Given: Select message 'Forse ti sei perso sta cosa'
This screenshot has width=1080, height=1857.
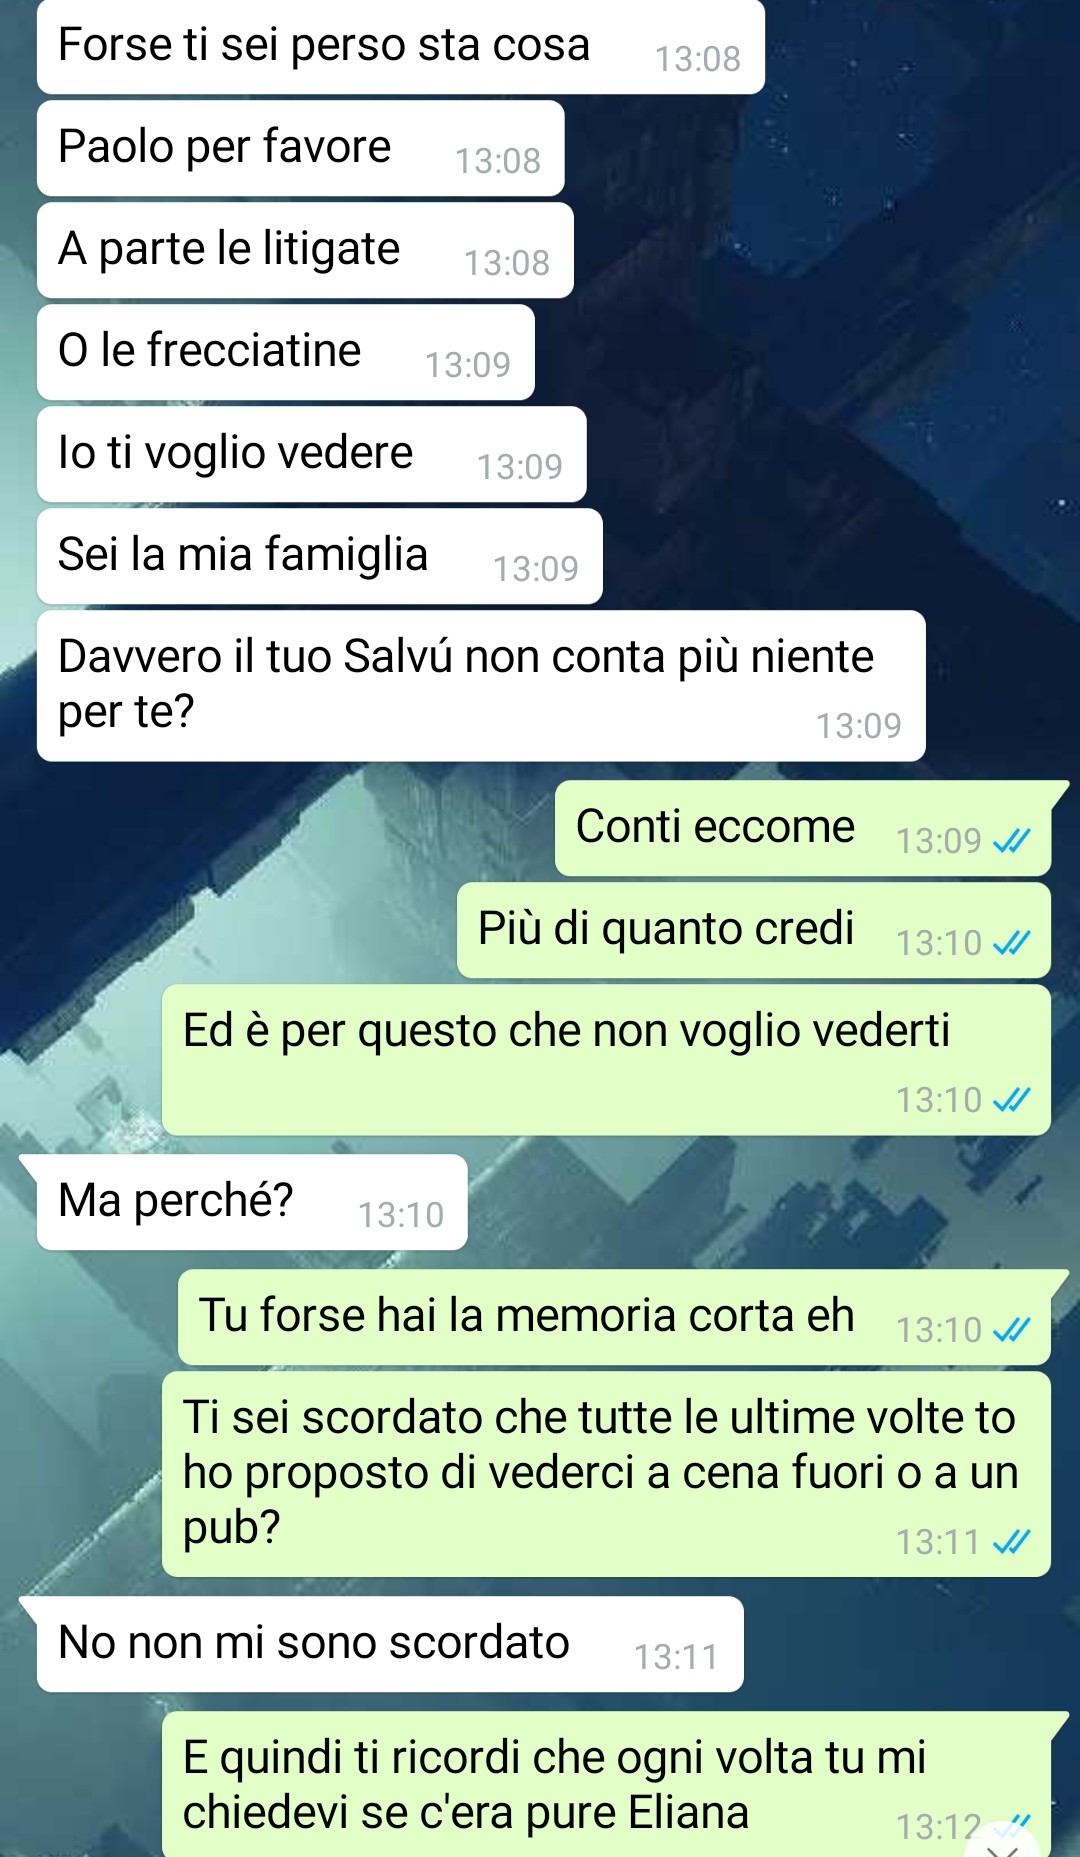Looking at the screenshot, I should tap(401, 46).
